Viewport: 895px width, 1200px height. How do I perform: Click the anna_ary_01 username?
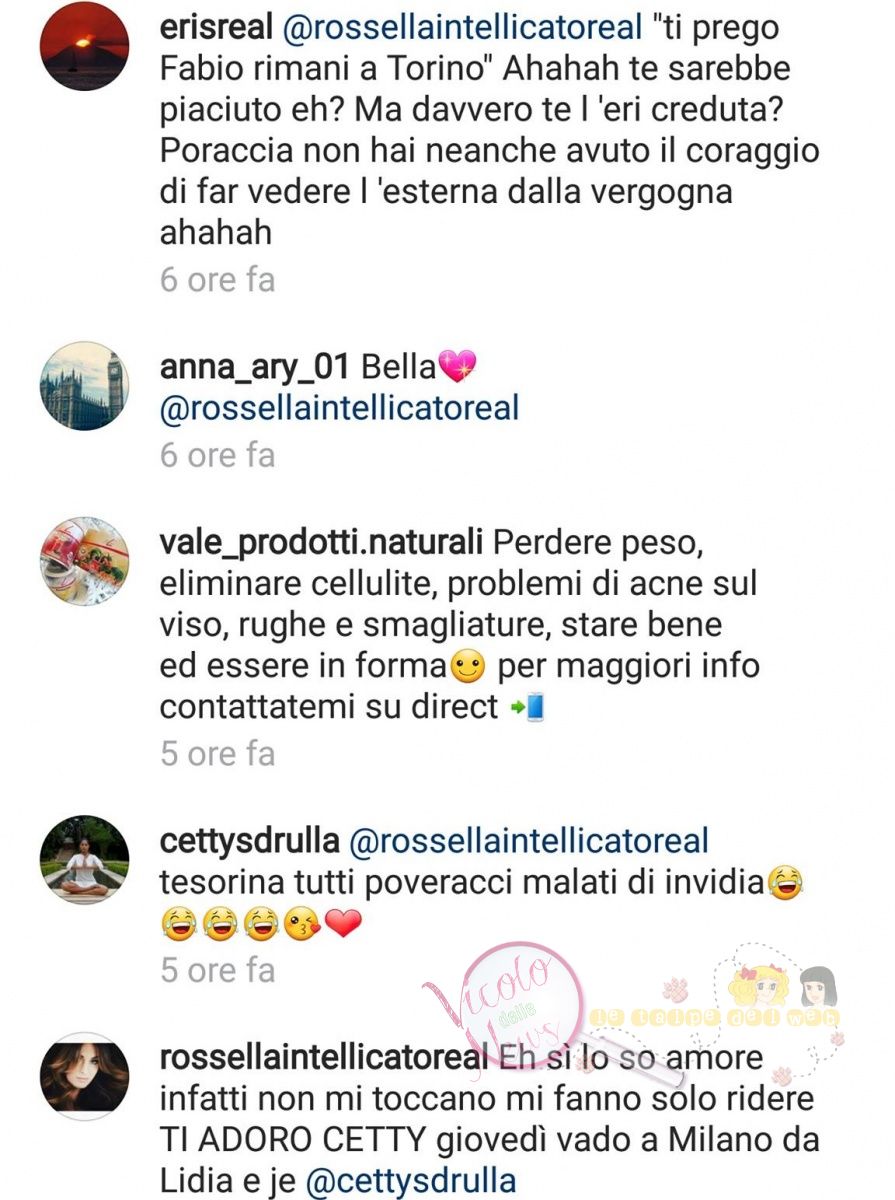coord(254,367)
